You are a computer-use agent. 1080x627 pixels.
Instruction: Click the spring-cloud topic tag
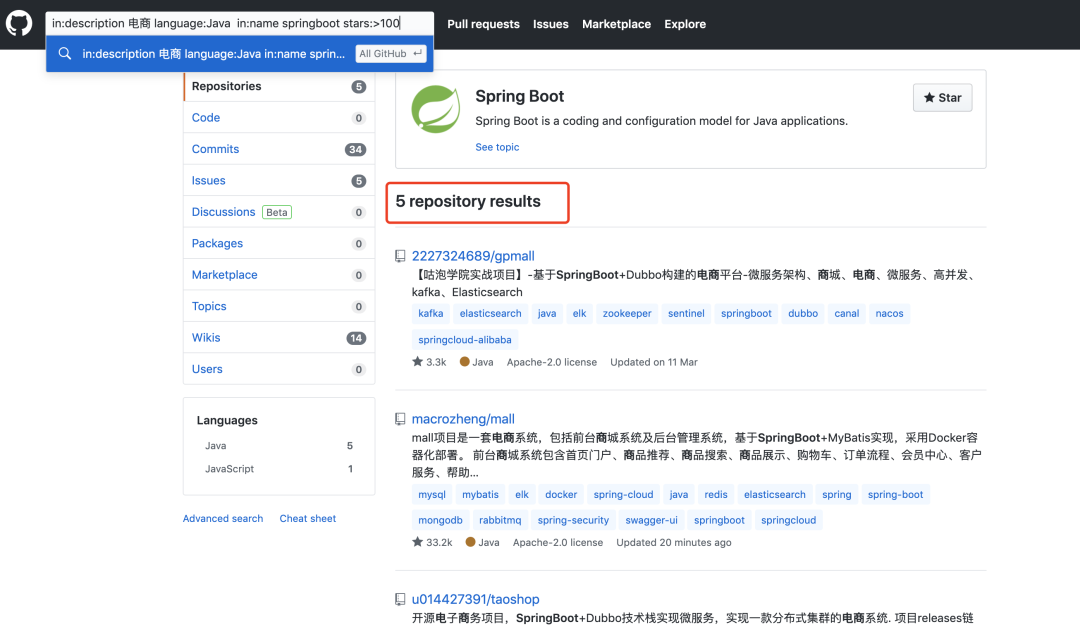[x=623, y=495]
